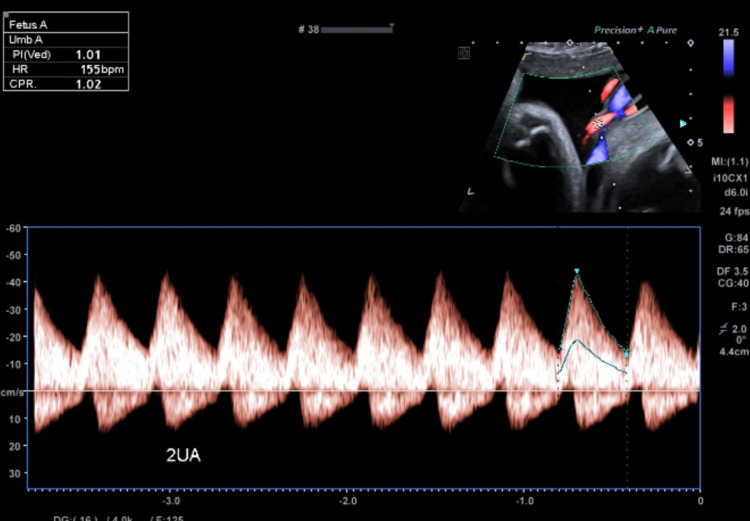Click the Doppler sample gate on the vessel
Image resolution: width=750 pixels, height=521 pixels.
pos(598,124)
